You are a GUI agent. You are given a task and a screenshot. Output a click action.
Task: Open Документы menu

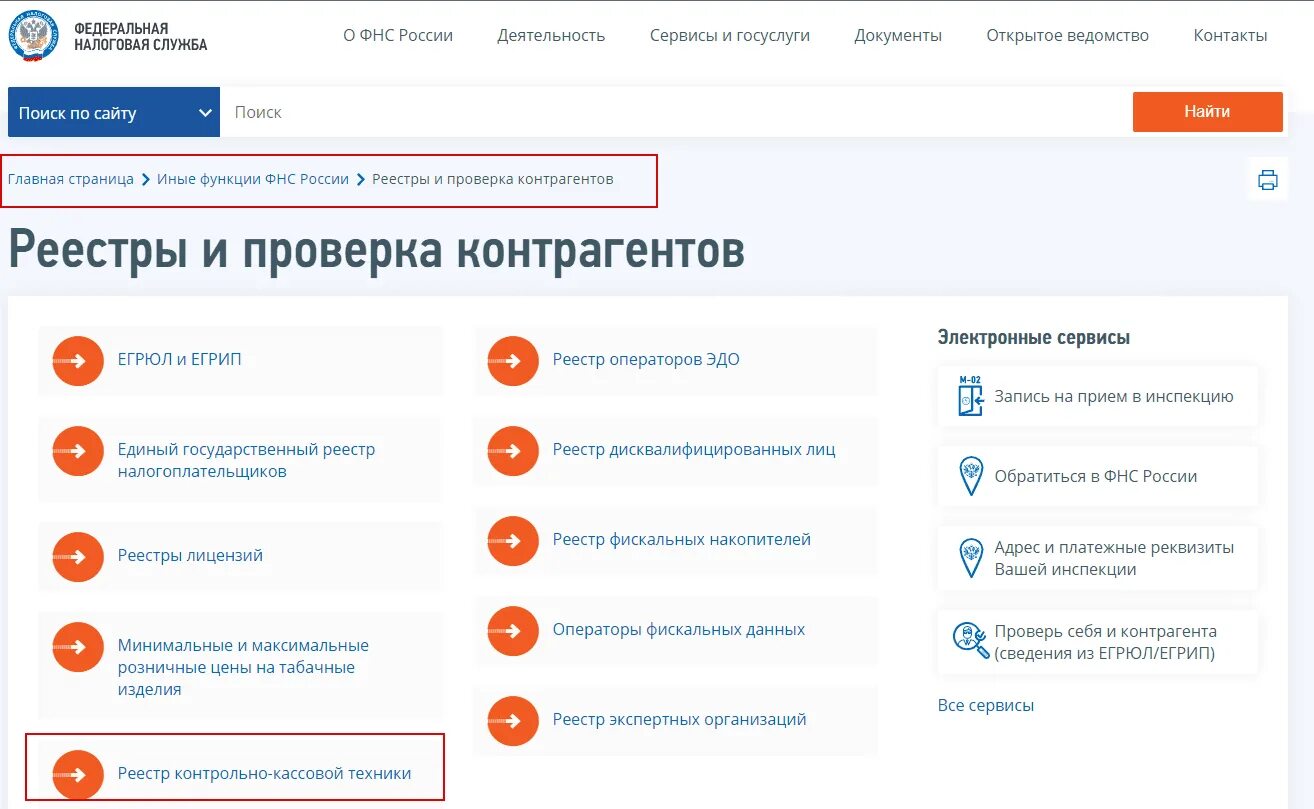(x=898, y=35)
